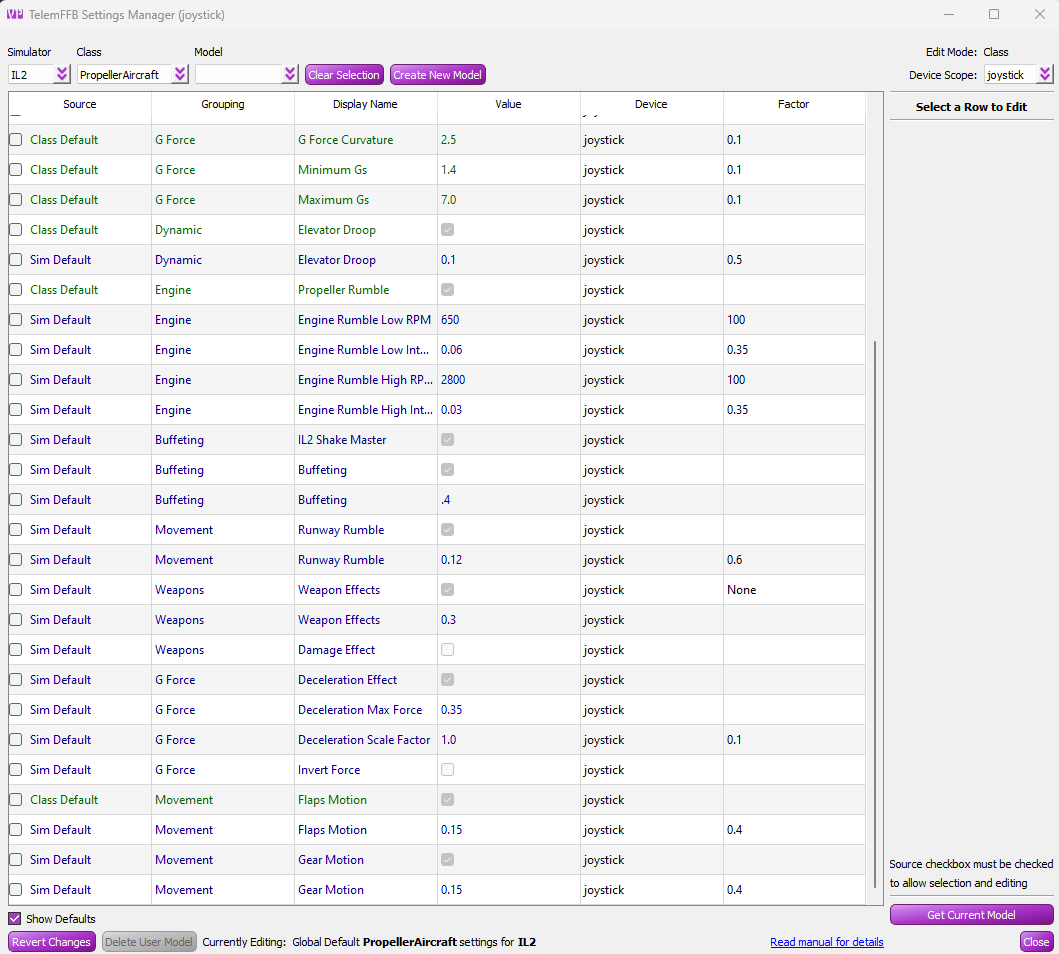Image resolution: width=1059 pixels, height=954 pixels.
Task: Click the vertical scrollbar of the settings table
Action: tap(875, 600)
